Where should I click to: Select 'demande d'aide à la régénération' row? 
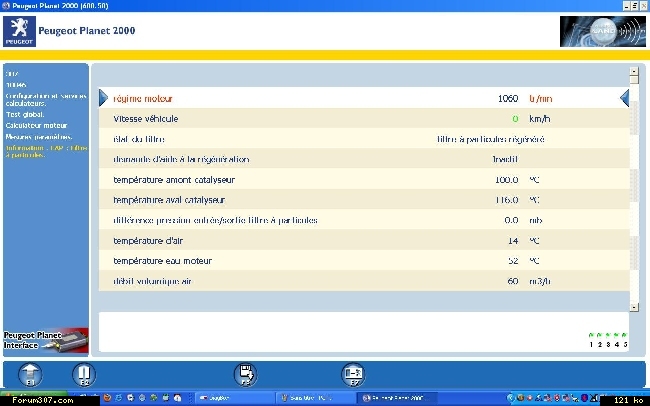point(364,159)
